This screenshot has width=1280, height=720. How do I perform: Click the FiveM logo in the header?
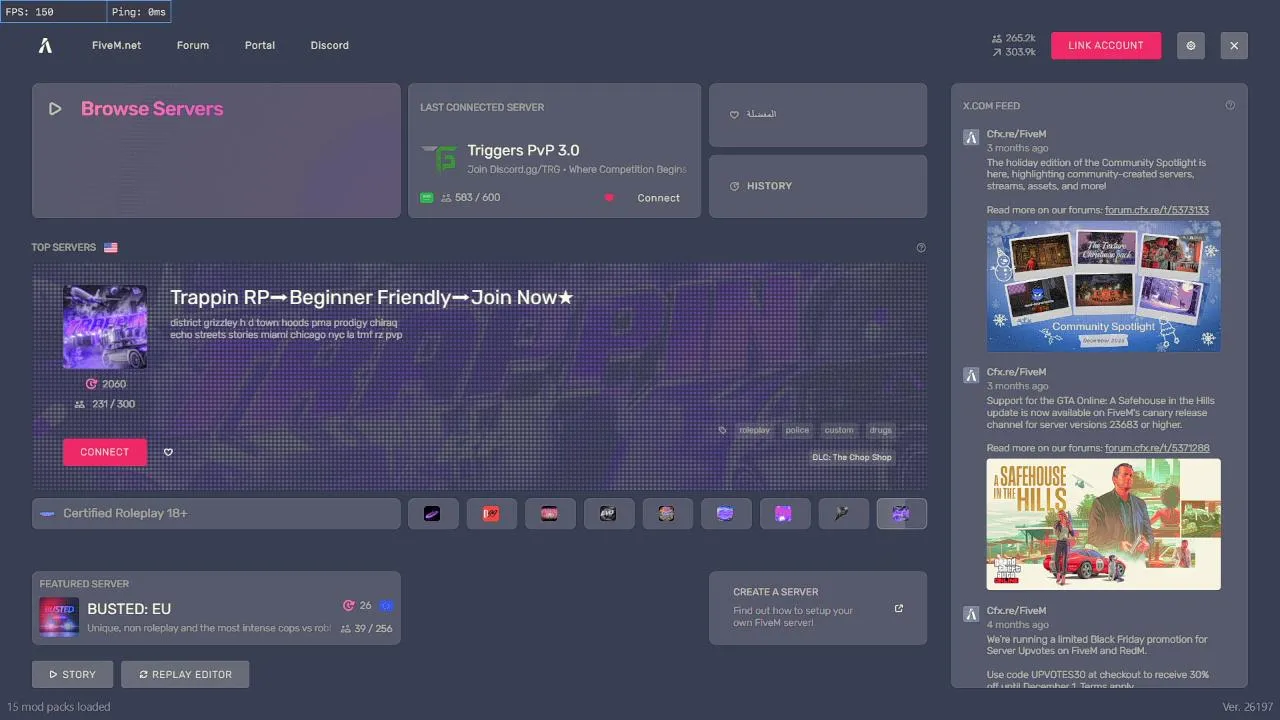tap(45, 45)
